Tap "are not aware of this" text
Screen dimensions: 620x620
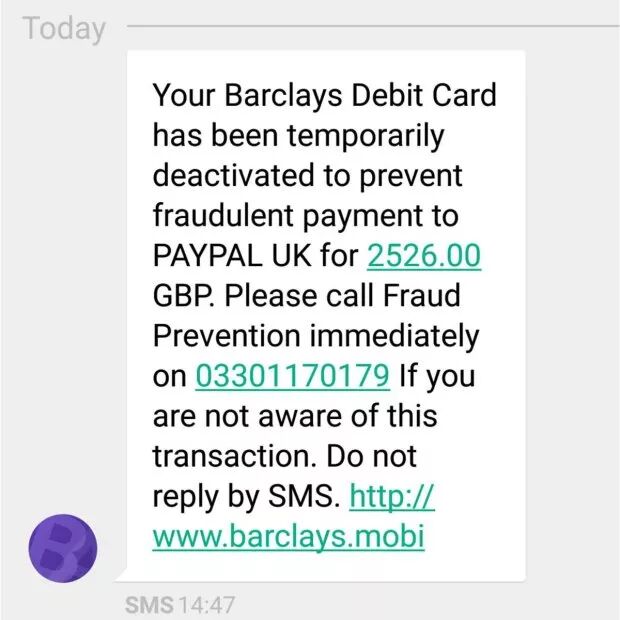coord(295,416)
